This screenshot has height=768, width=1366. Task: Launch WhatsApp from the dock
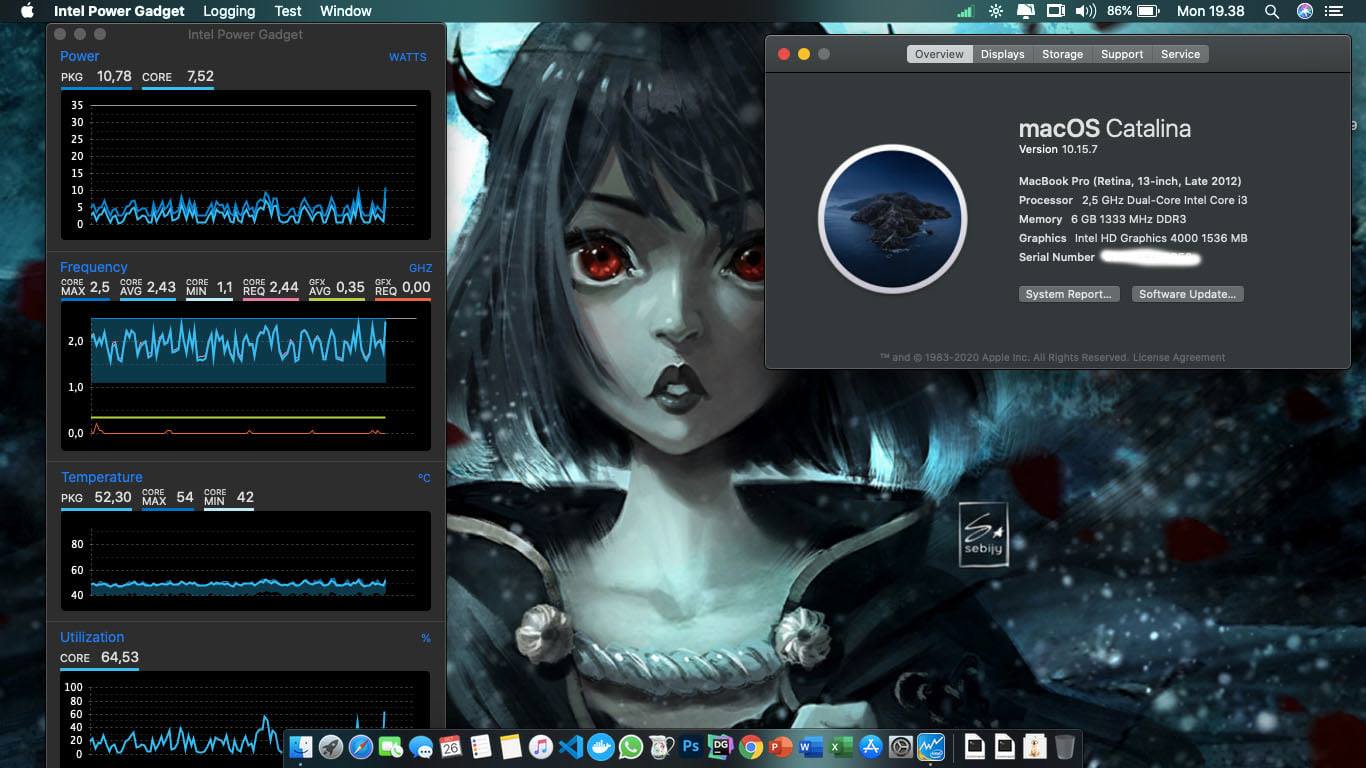(x=631, y=747)
